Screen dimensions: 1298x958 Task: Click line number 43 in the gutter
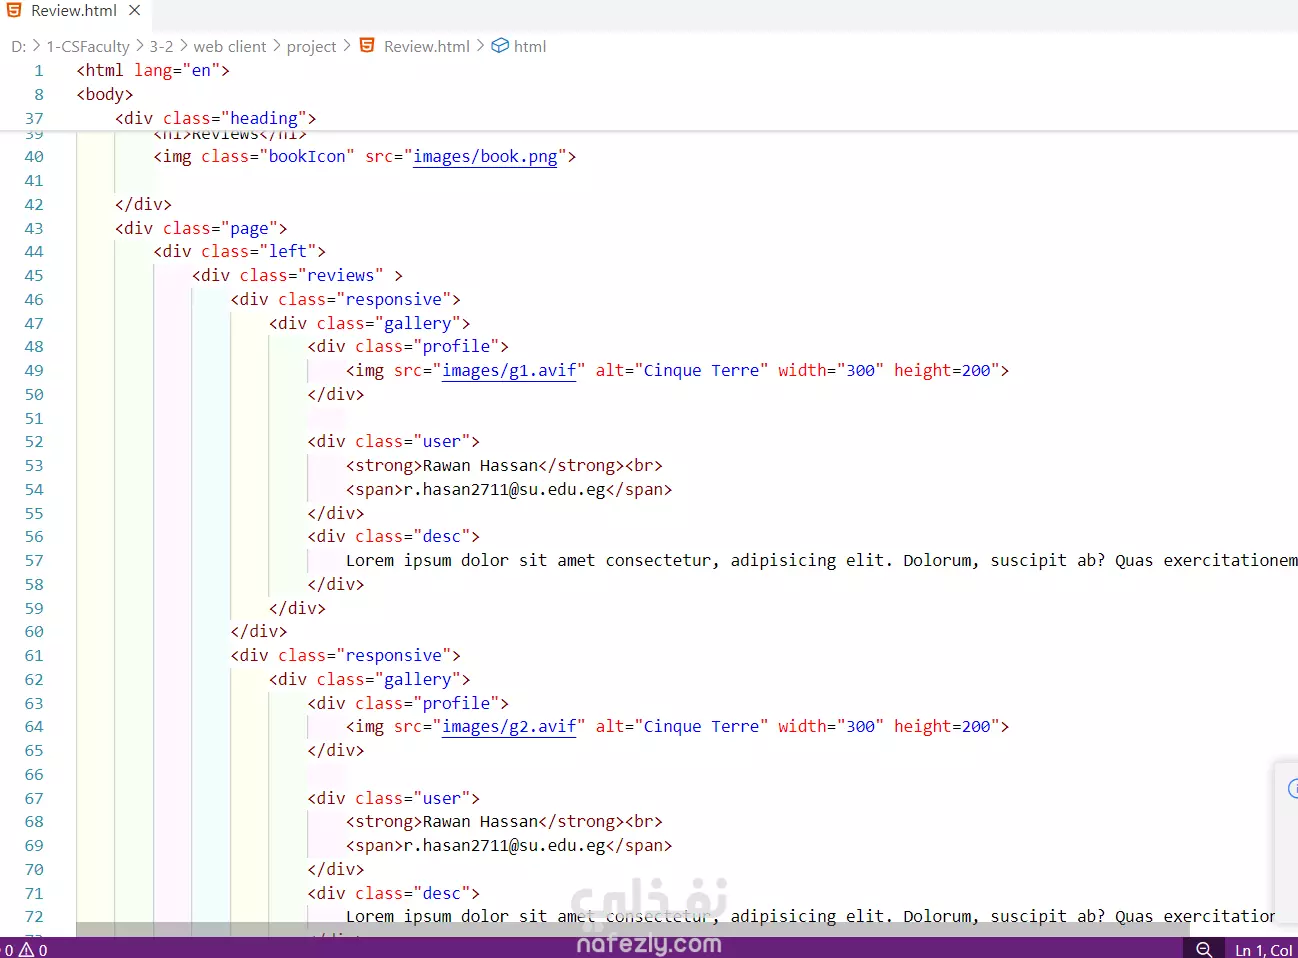34,228
